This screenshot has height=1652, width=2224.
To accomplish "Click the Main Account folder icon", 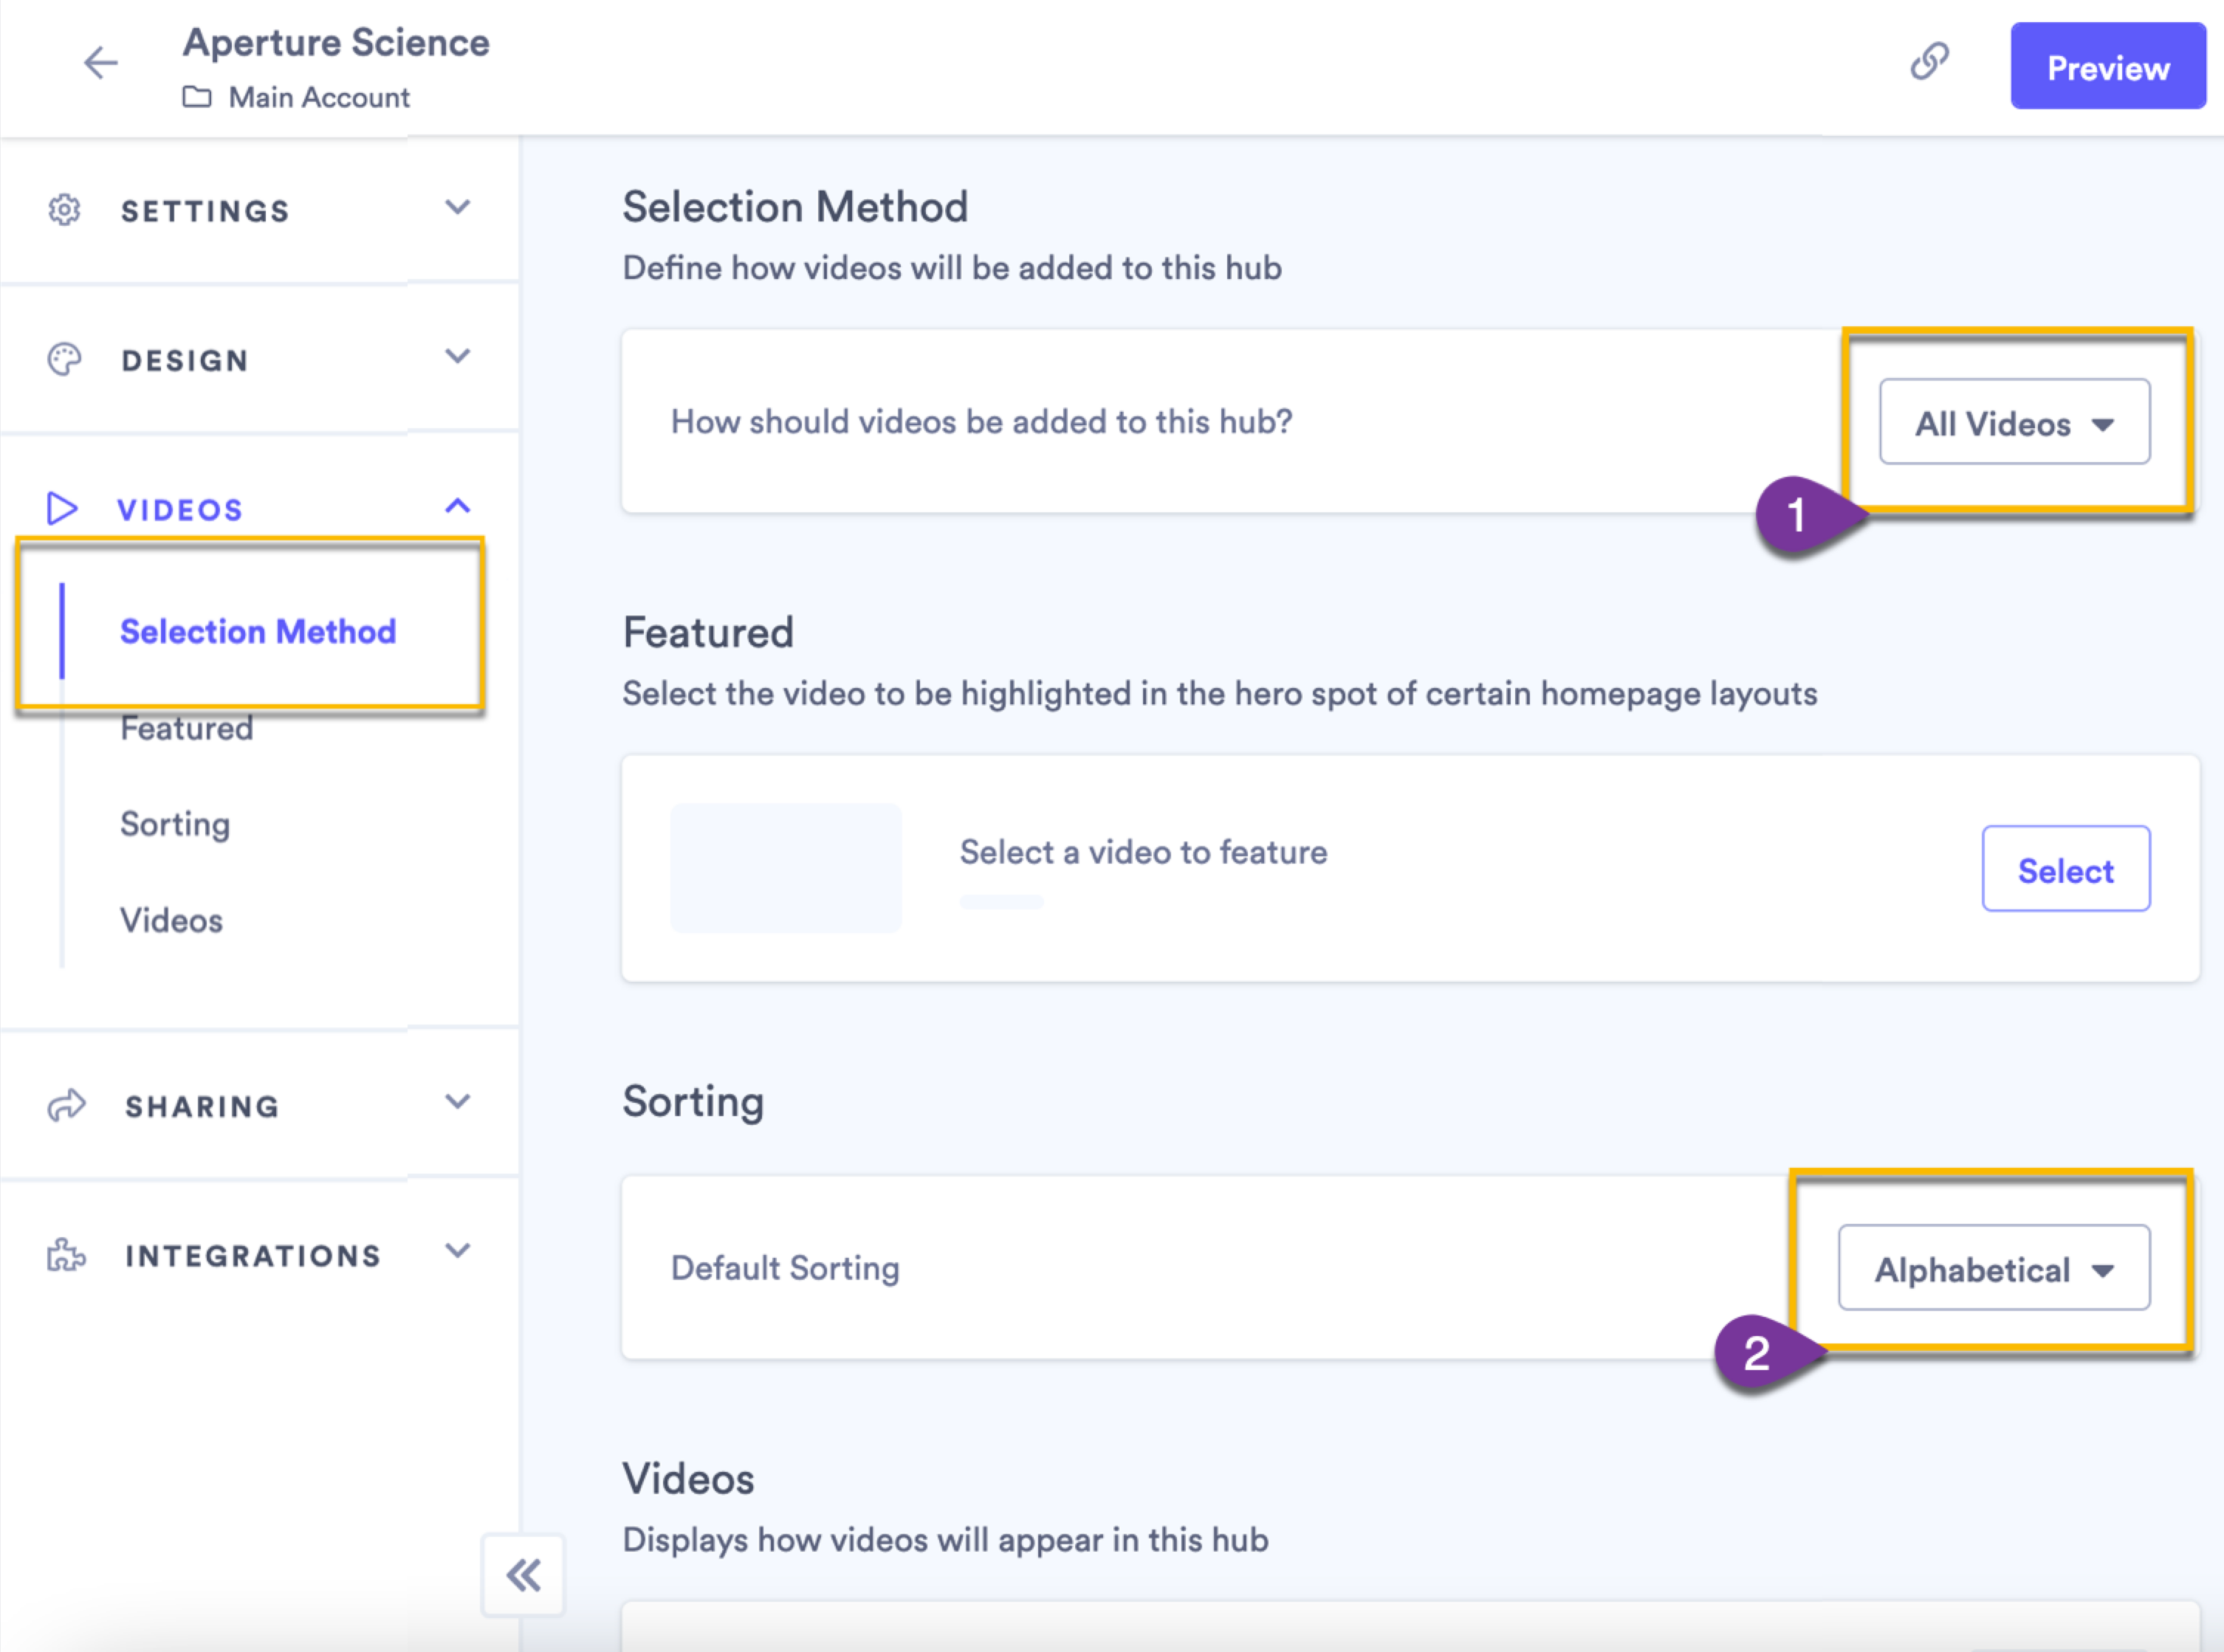I will [x=196, y=97].
